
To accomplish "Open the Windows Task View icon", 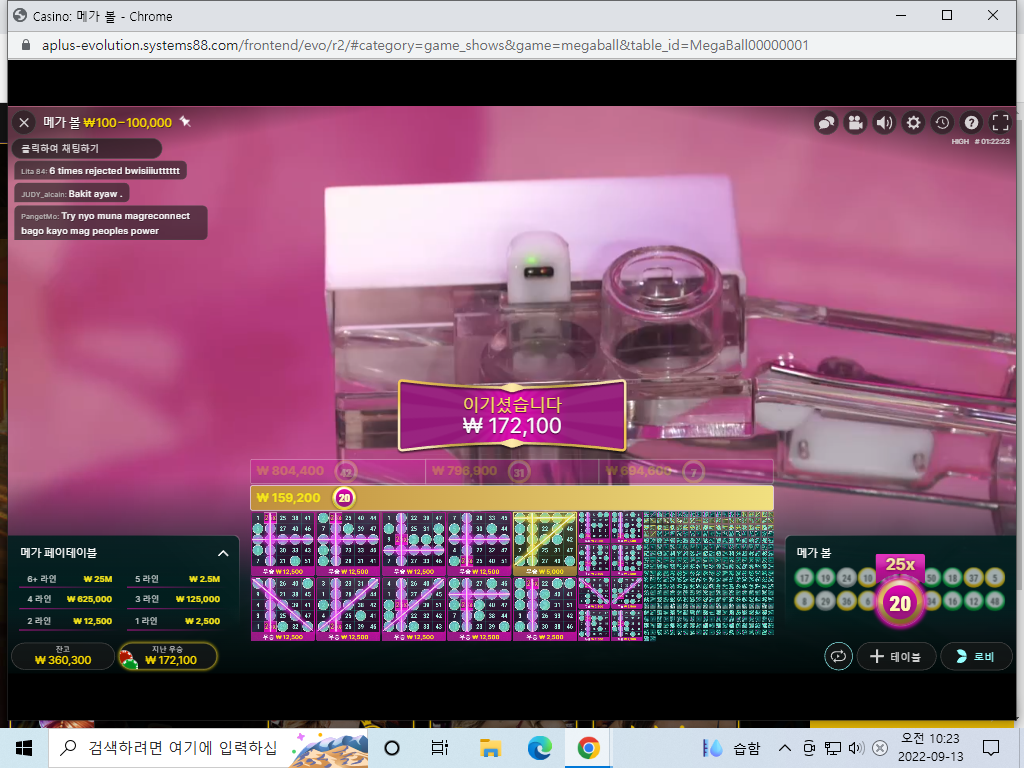I will tap(440, 748).
